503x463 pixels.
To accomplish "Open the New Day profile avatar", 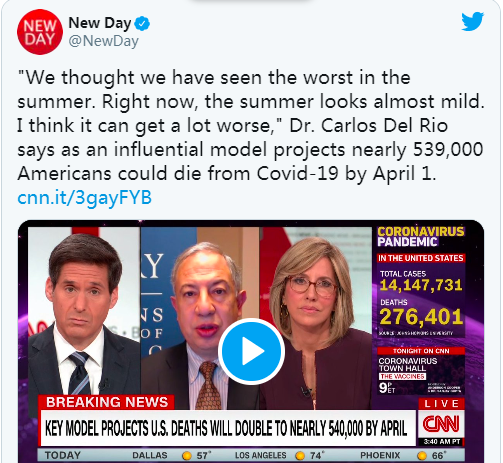I will [40, 32].
